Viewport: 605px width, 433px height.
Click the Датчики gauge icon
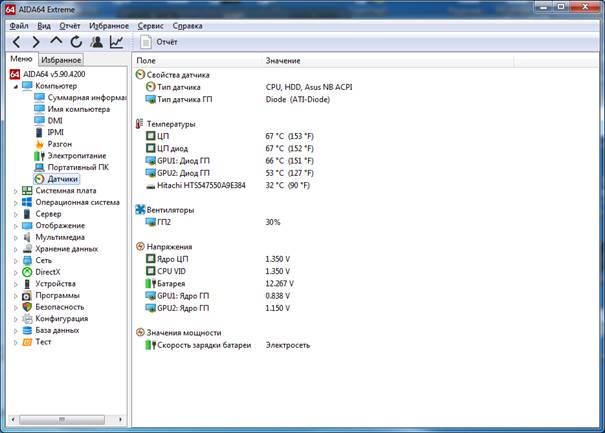[39, 179]
